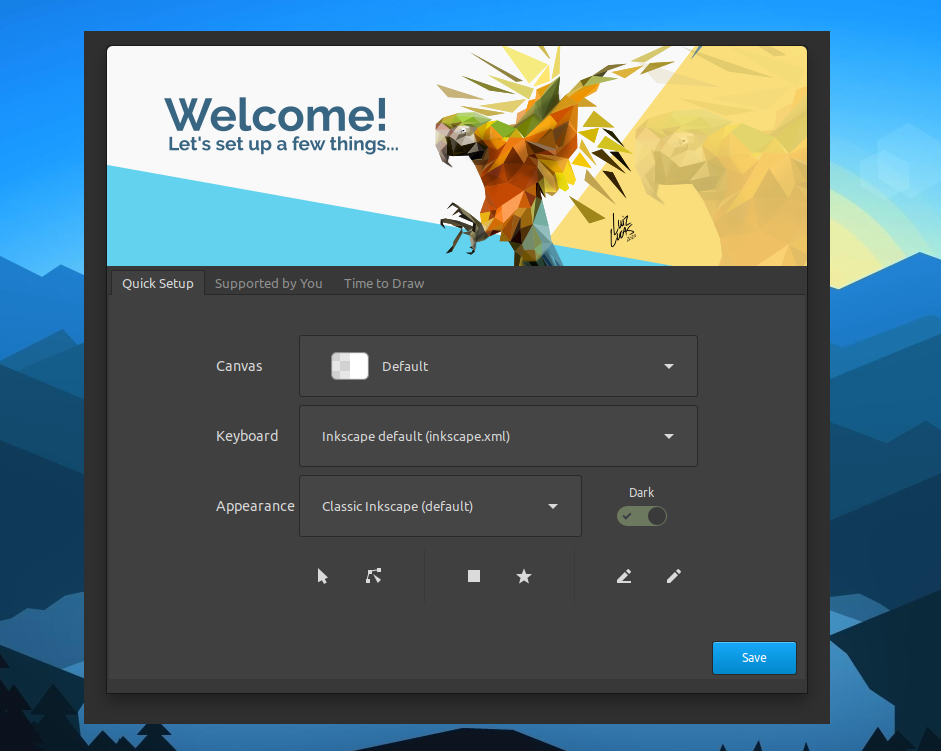Image resolution: width=941 pixels, height=751 pixels.
Task: Open the Keyboard shortcuts dropdown
Action: [x=498, y=436]
